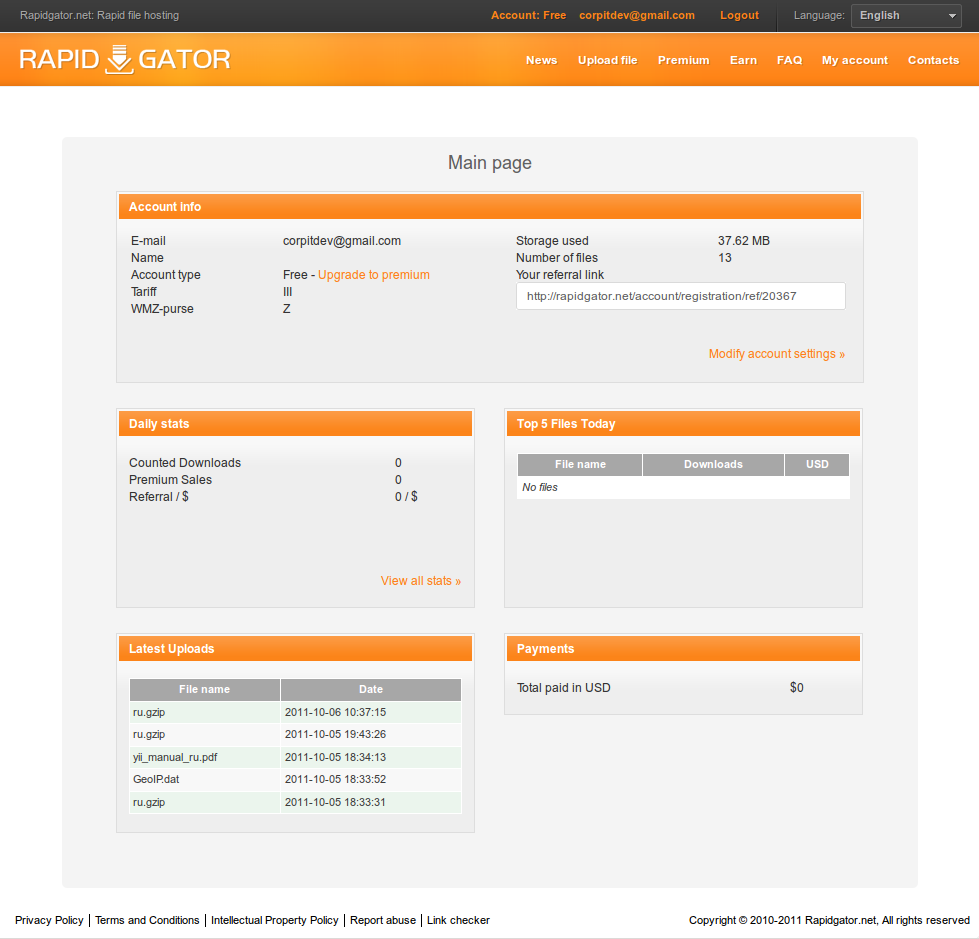Select GeoIP.dat file row

[295, 779]
